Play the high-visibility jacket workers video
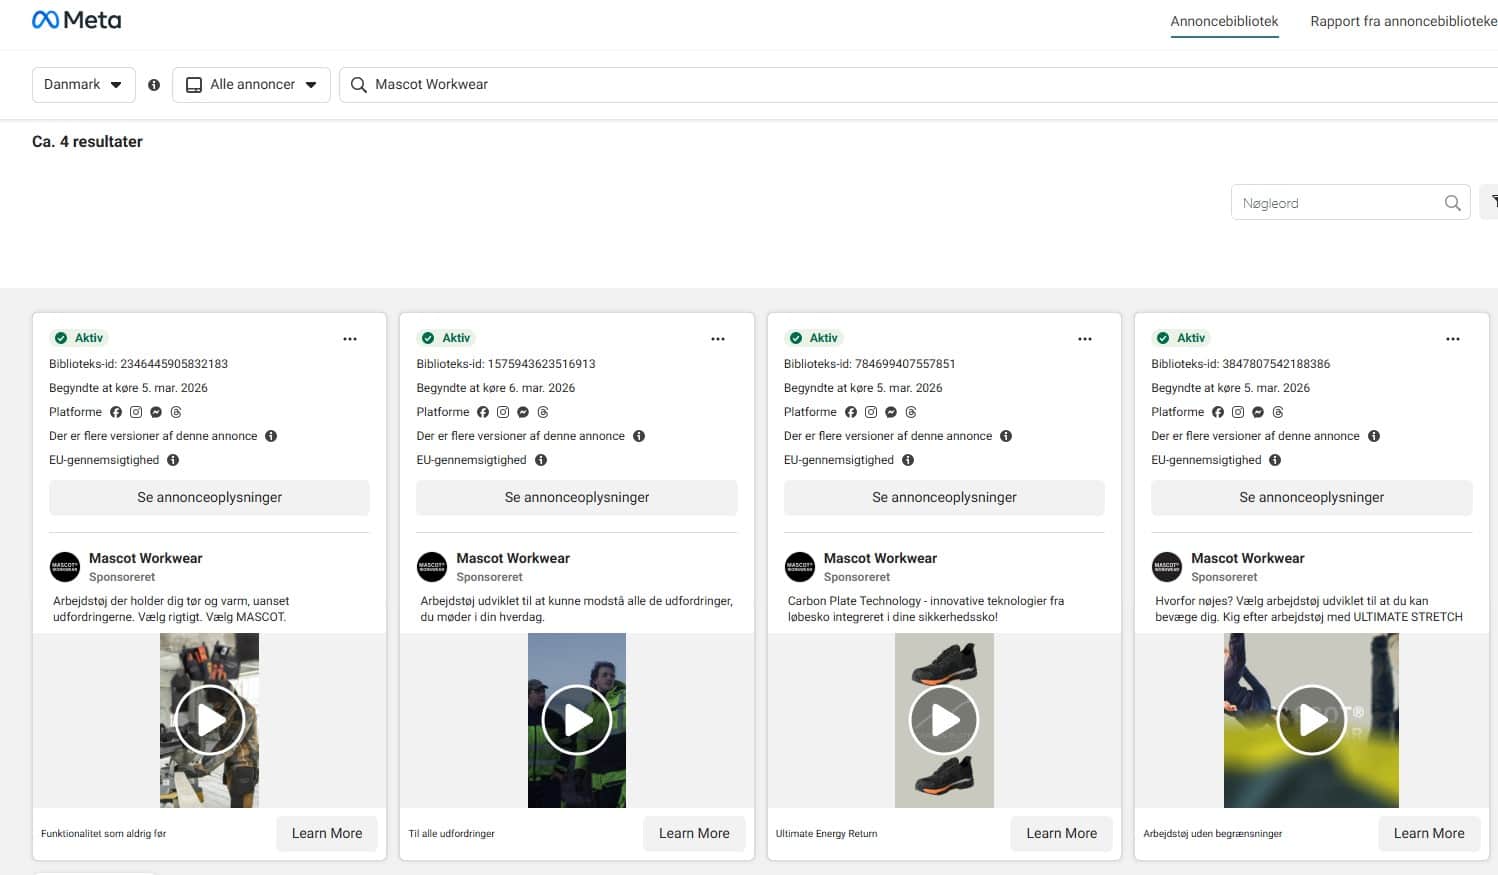 pyautogui.click(x=577, y=720)
